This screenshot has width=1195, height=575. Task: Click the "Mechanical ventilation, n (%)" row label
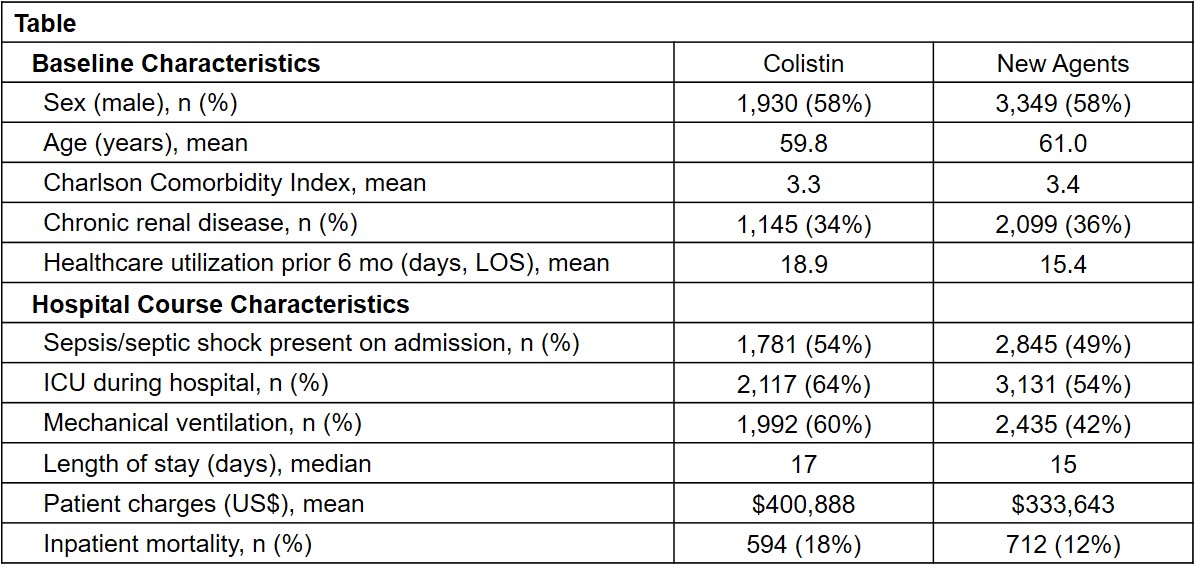pyautogui.click(x=202, y=423)
